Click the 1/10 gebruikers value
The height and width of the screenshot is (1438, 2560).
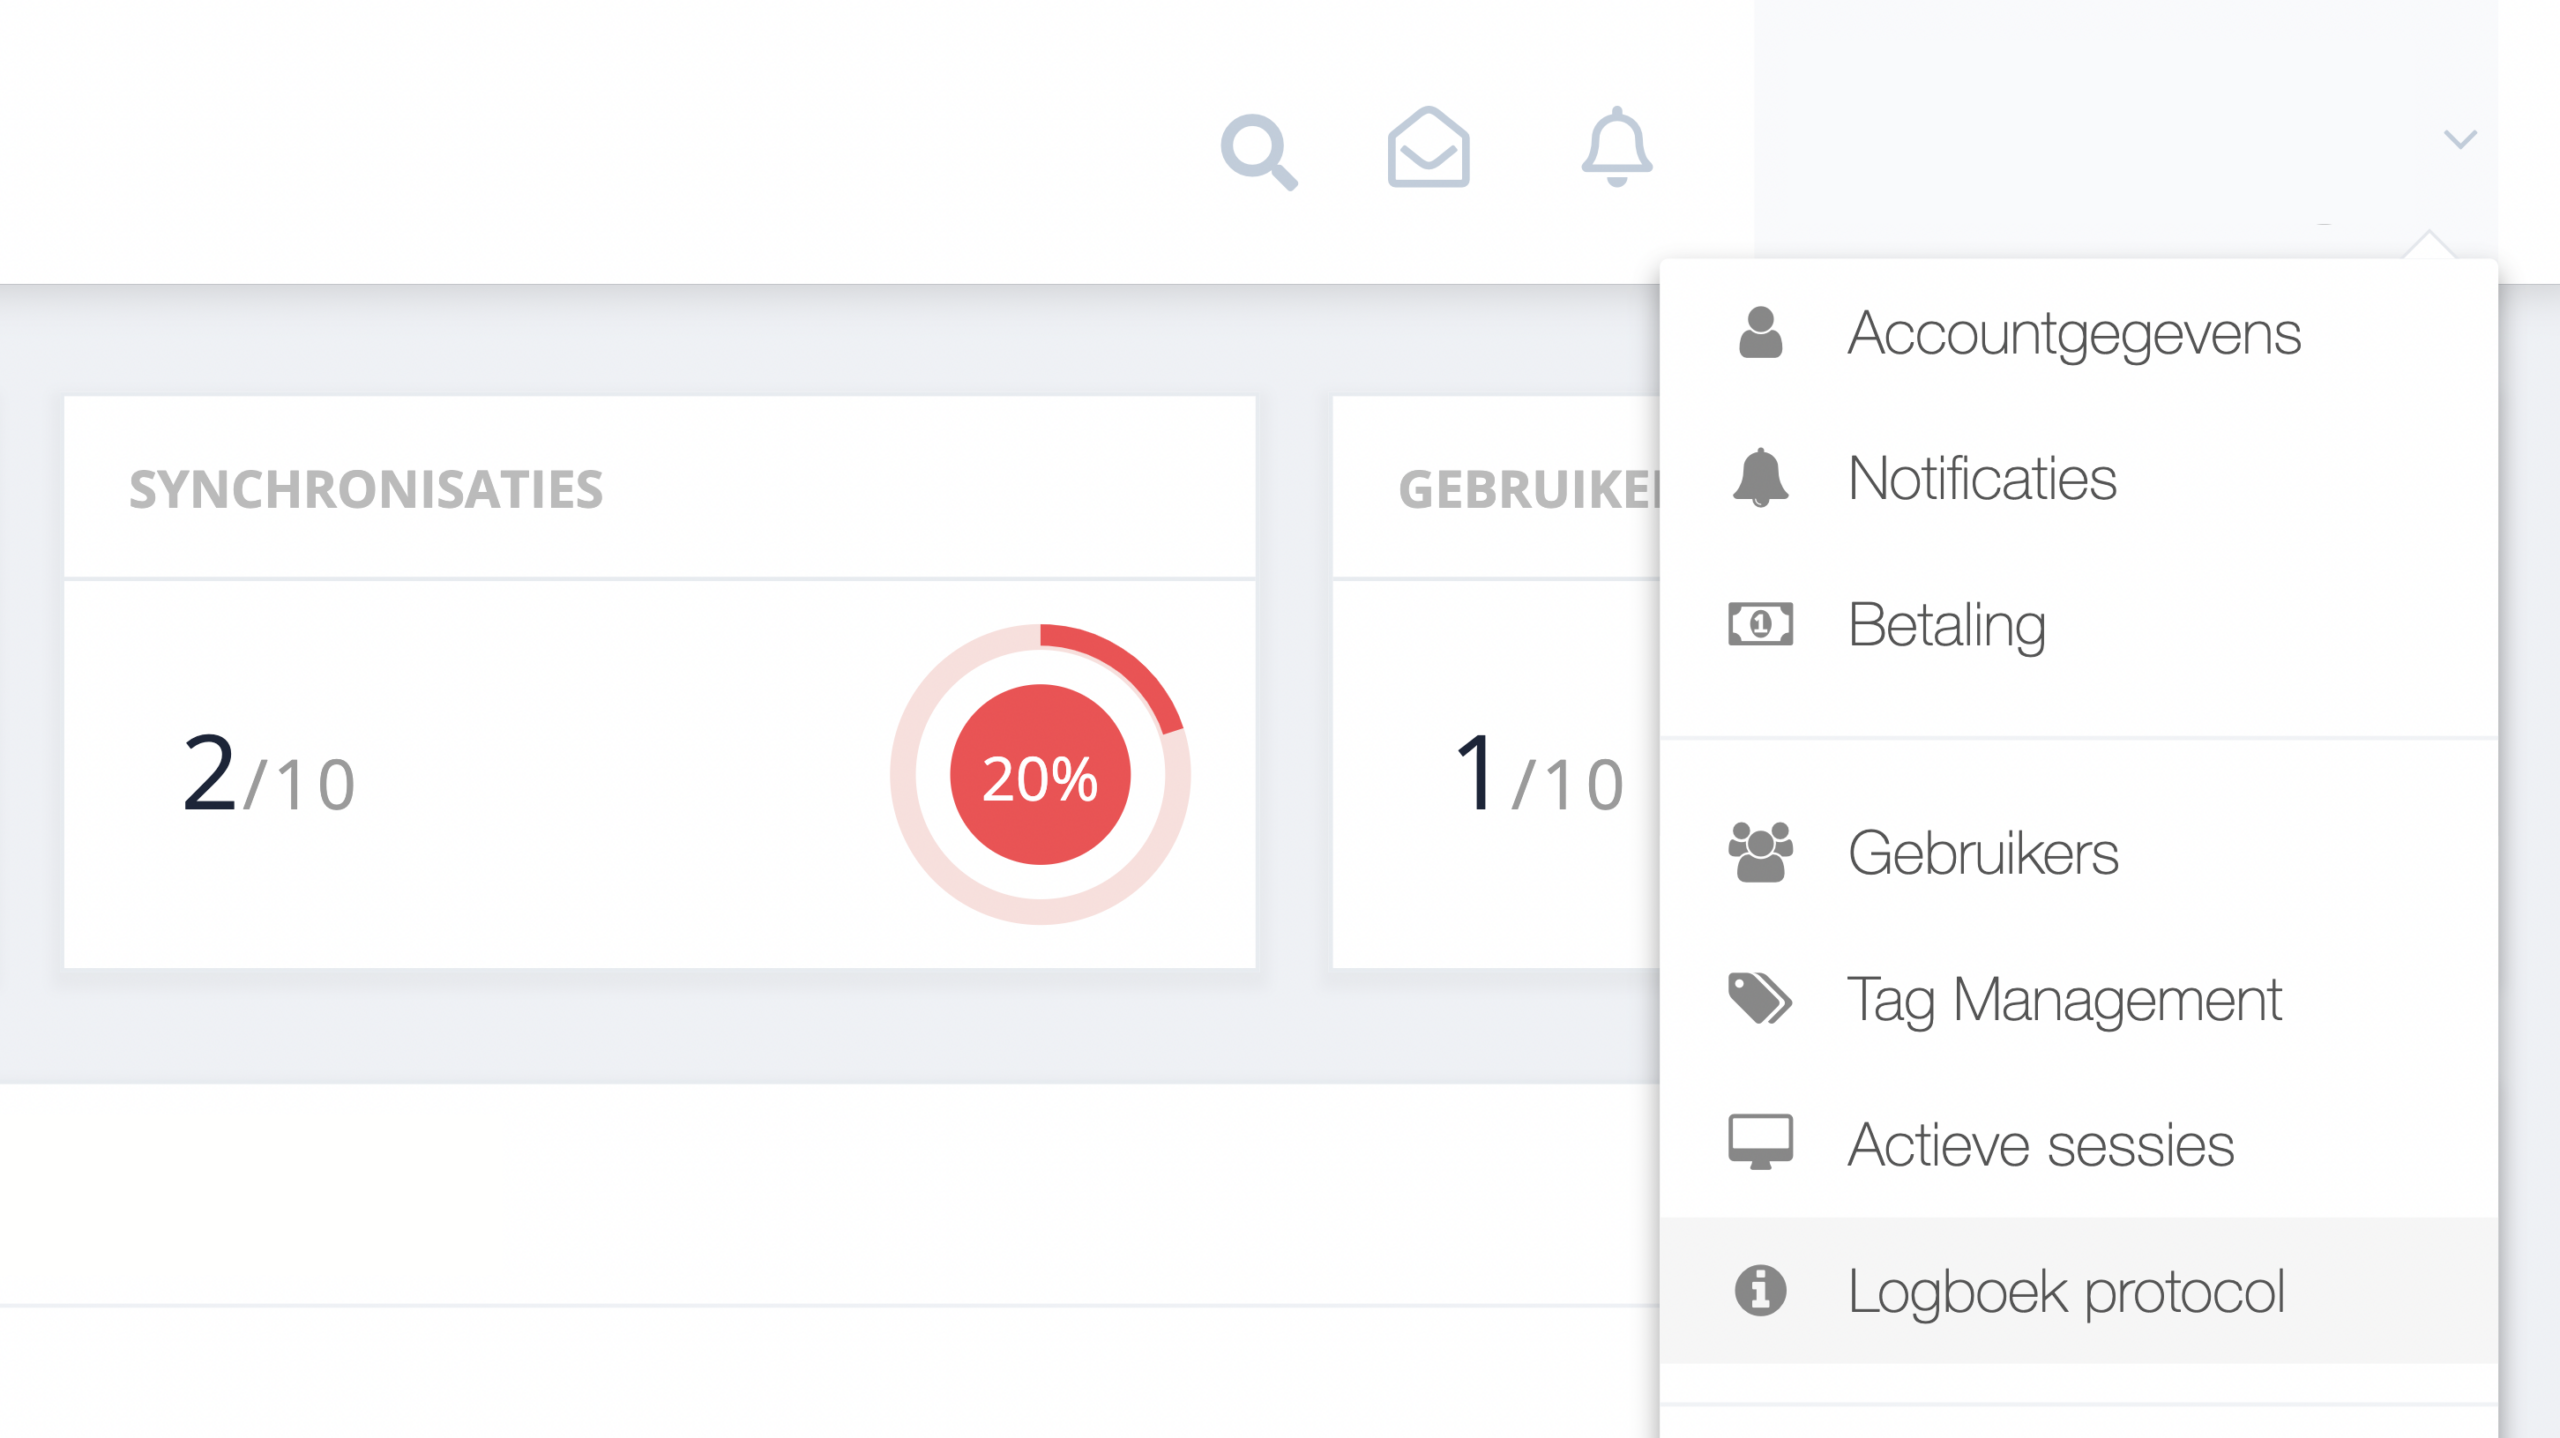pyautogui.click(x=1540, y=774)
